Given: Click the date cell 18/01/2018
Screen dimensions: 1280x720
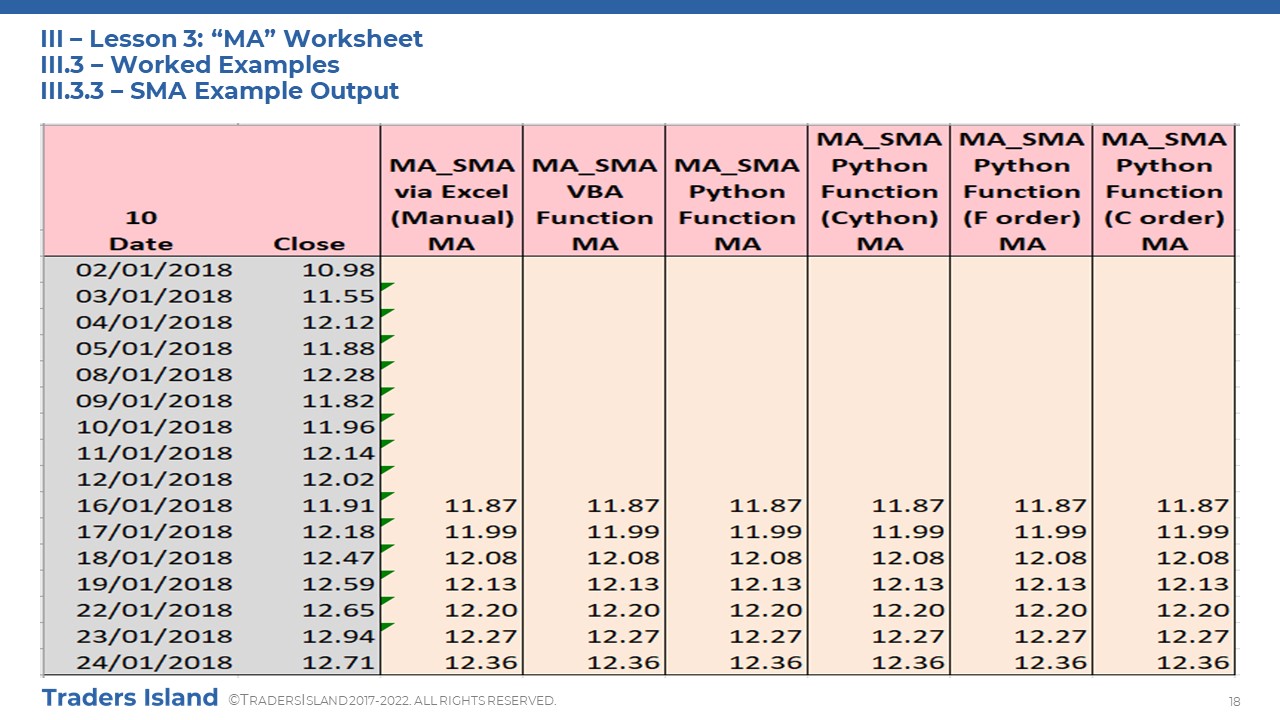Looking at the screenshot, I should [x=154, y=557].
